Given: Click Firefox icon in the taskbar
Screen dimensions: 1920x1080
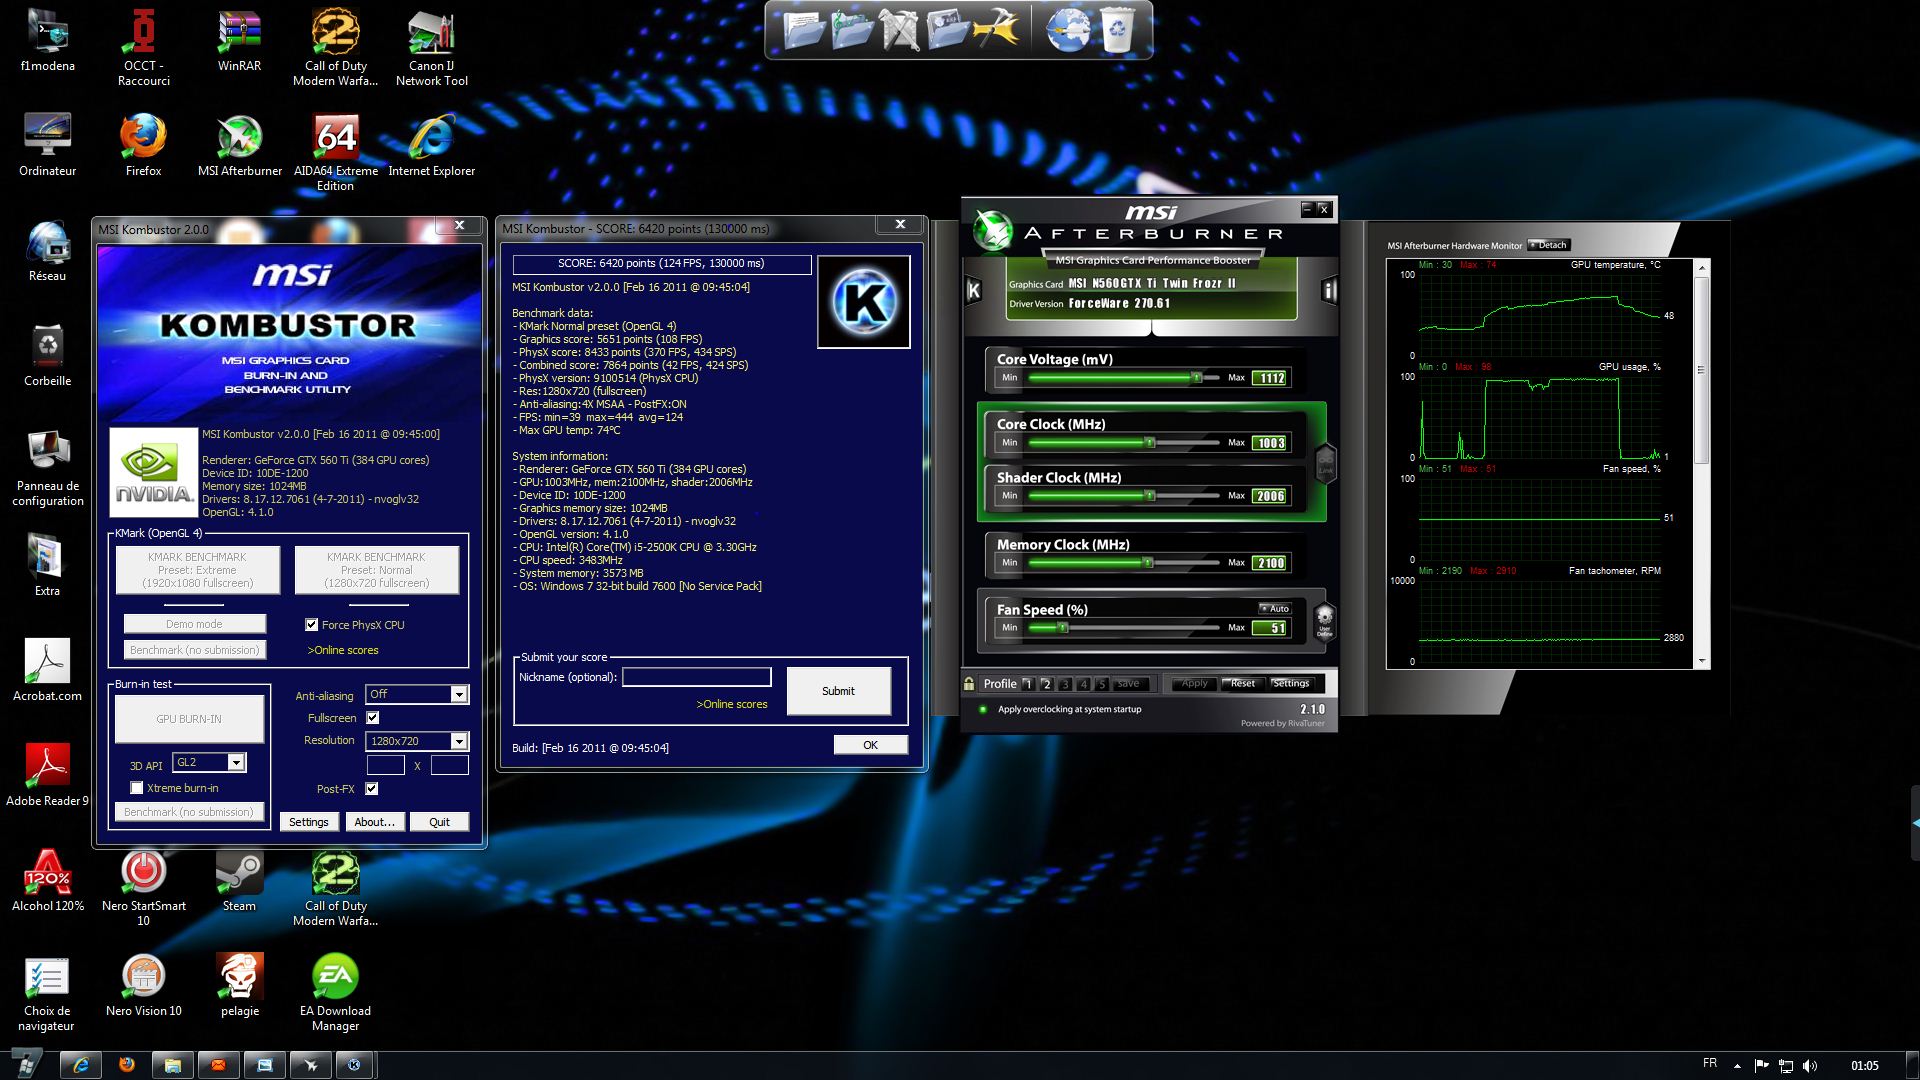Looking at the screenshot, I should [126, 1065].
